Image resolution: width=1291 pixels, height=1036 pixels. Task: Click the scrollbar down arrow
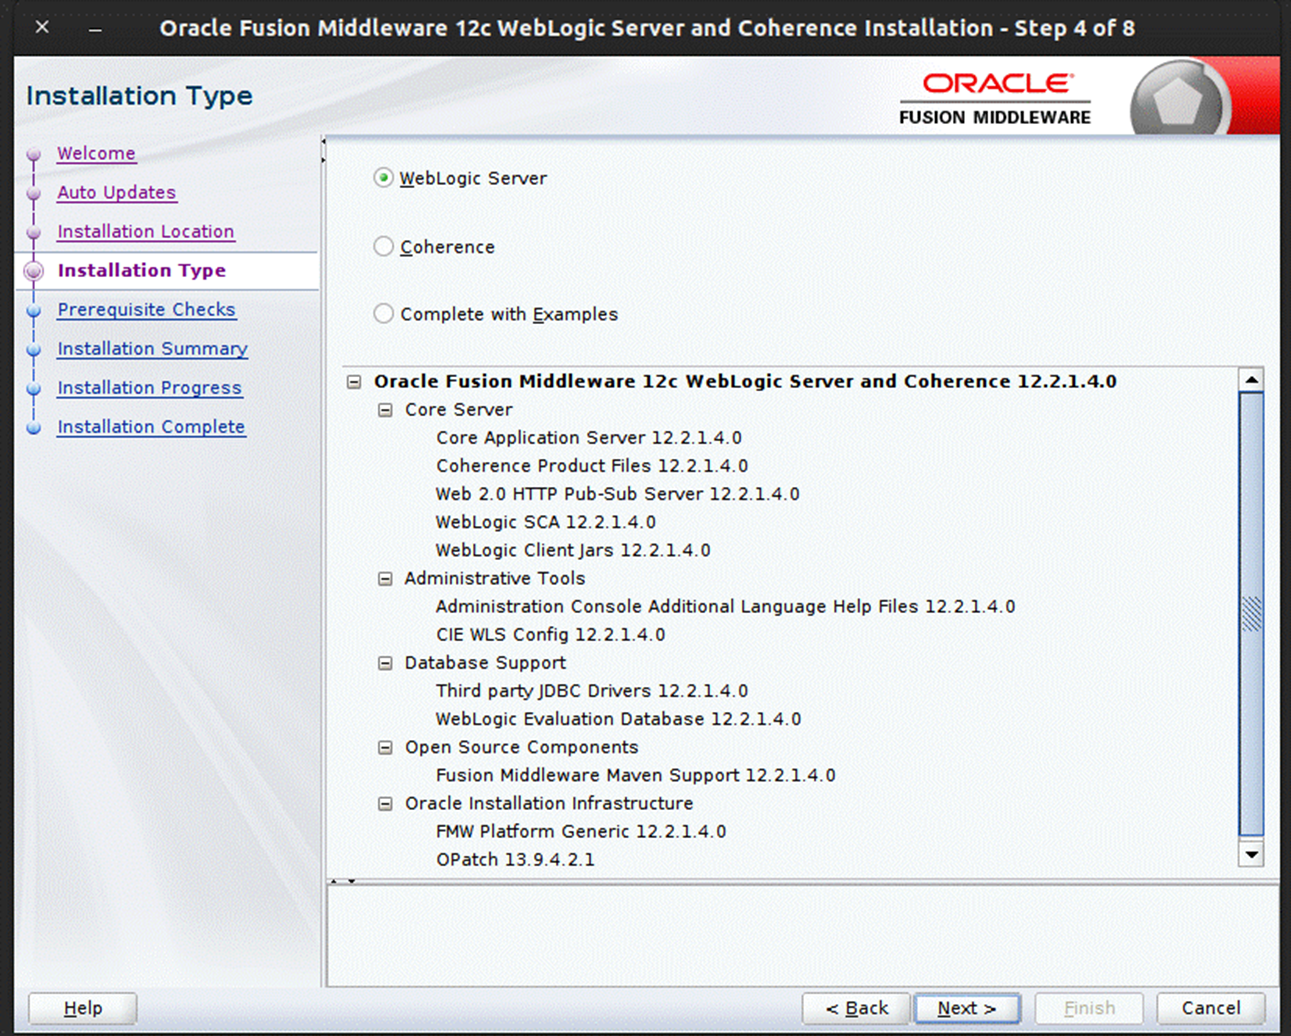click(x=1251, y=855)
